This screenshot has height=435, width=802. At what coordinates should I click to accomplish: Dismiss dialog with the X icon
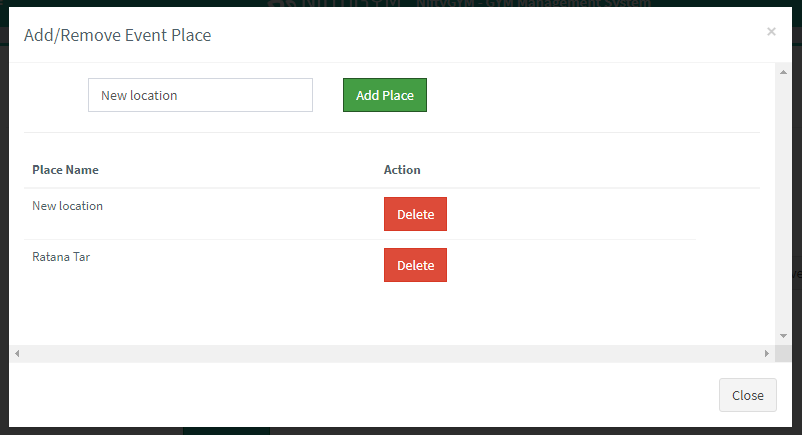click(x=771, y=32)
